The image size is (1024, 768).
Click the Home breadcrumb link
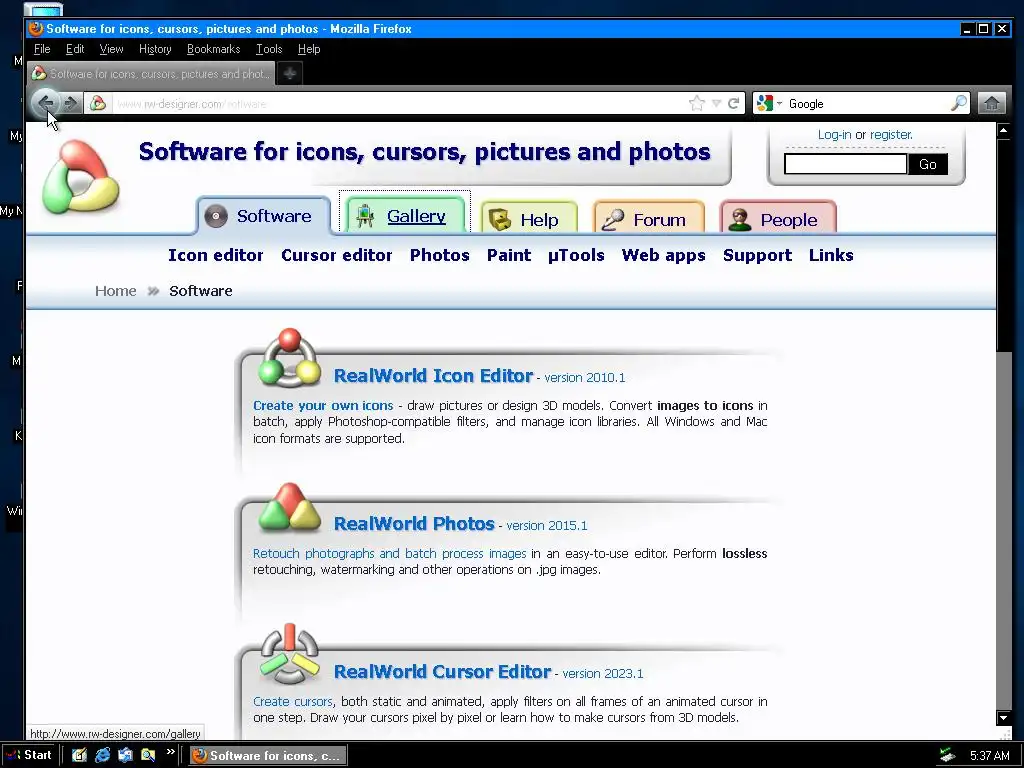(116, 291)
